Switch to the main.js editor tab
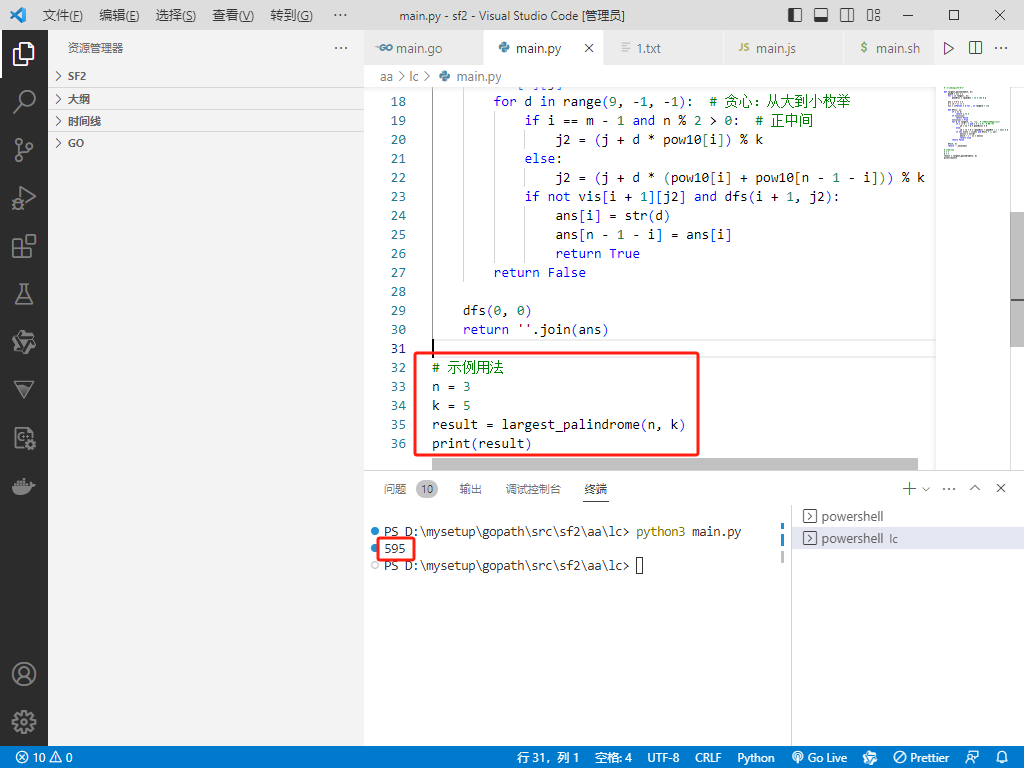Viewport: 1024px width, 768px height. pos(784,48)
